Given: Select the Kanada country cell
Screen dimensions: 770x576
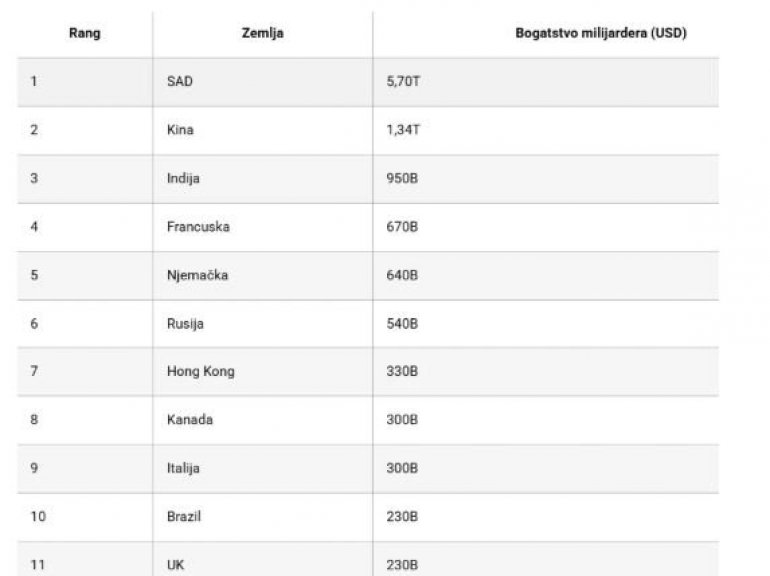Looking at the screenshot, I should [189, 420].
